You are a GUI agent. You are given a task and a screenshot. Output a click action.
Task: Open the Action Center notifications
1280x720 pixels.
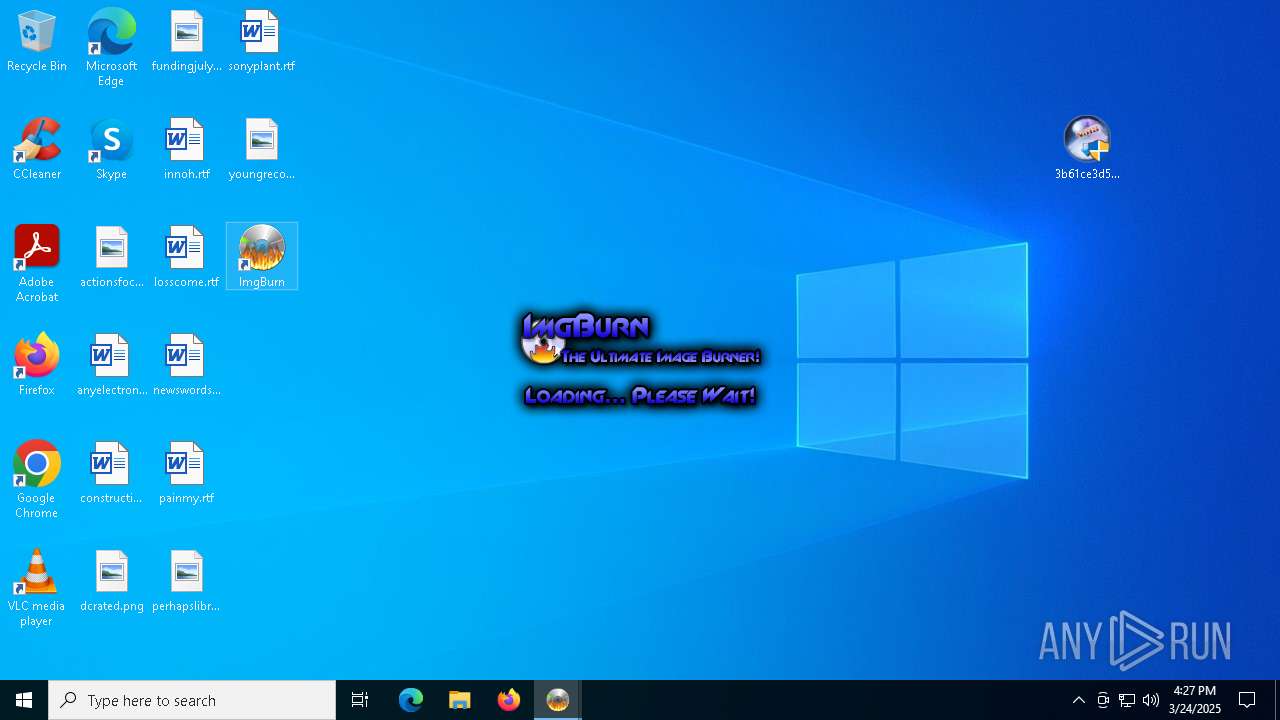click(1247, 700)
